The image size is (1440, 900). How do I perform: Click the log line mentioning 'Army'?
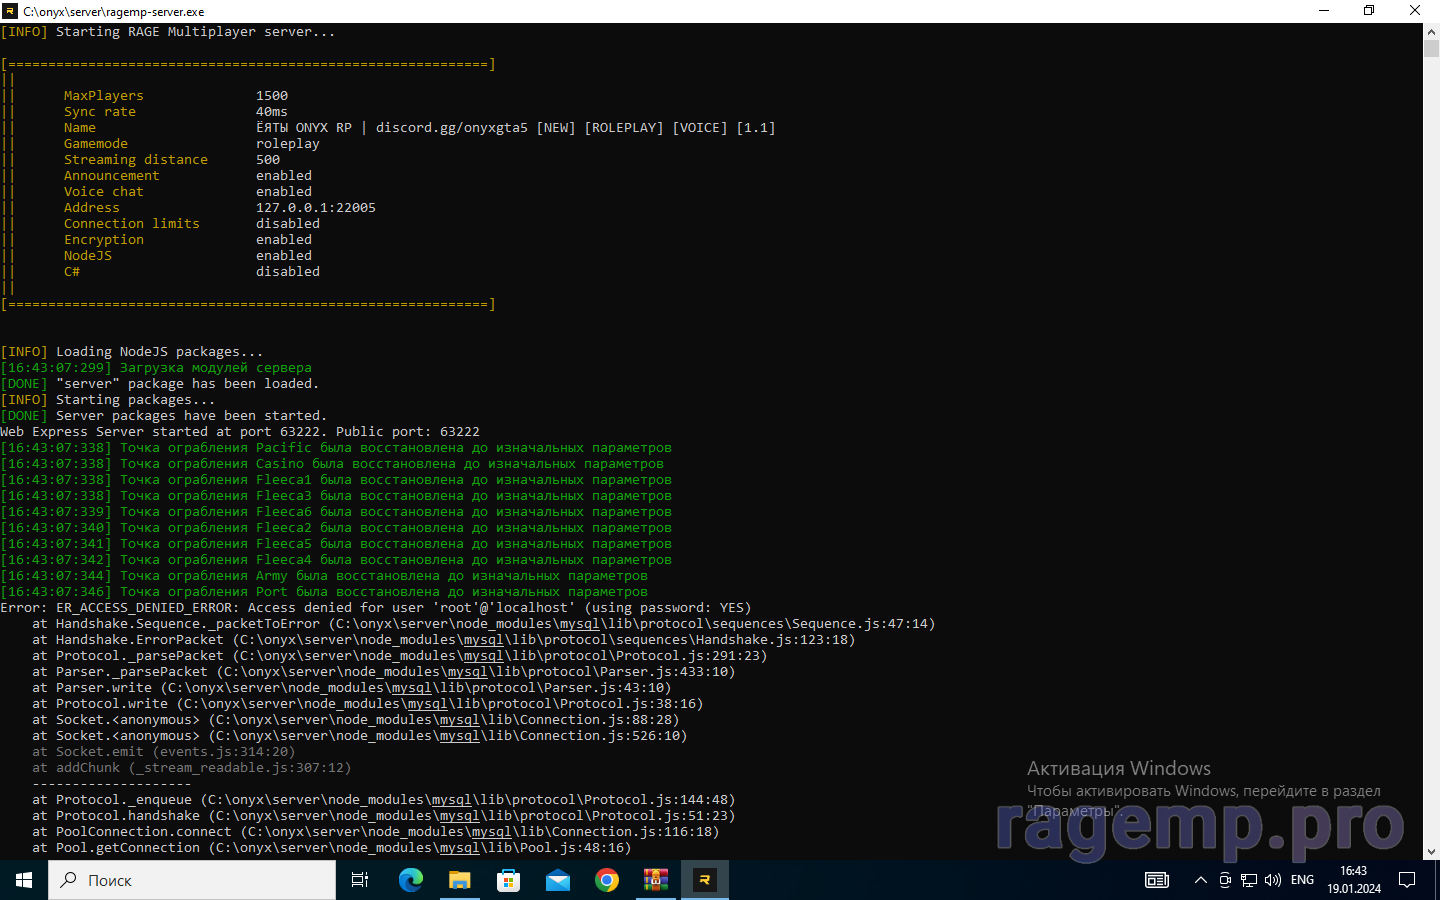[x=324, y=576]
